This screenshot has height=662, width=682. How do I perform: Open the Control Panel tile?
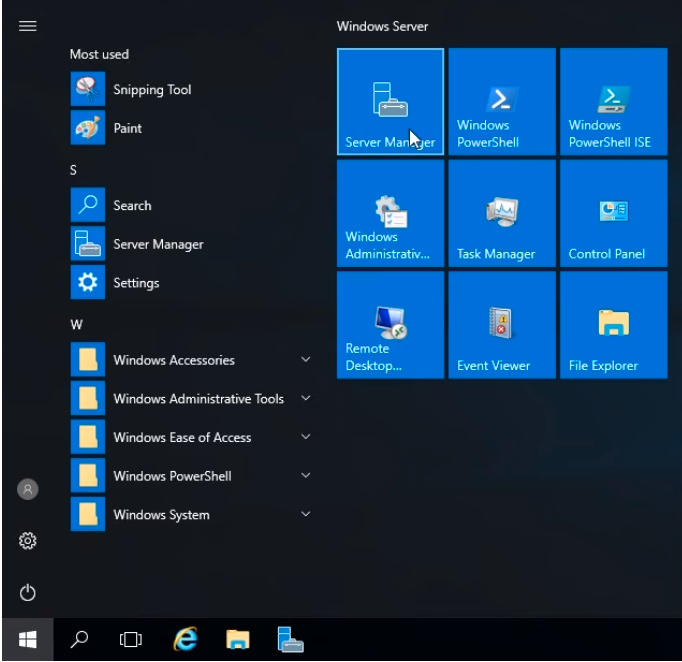pyautogui.click(x=614, y=213)
